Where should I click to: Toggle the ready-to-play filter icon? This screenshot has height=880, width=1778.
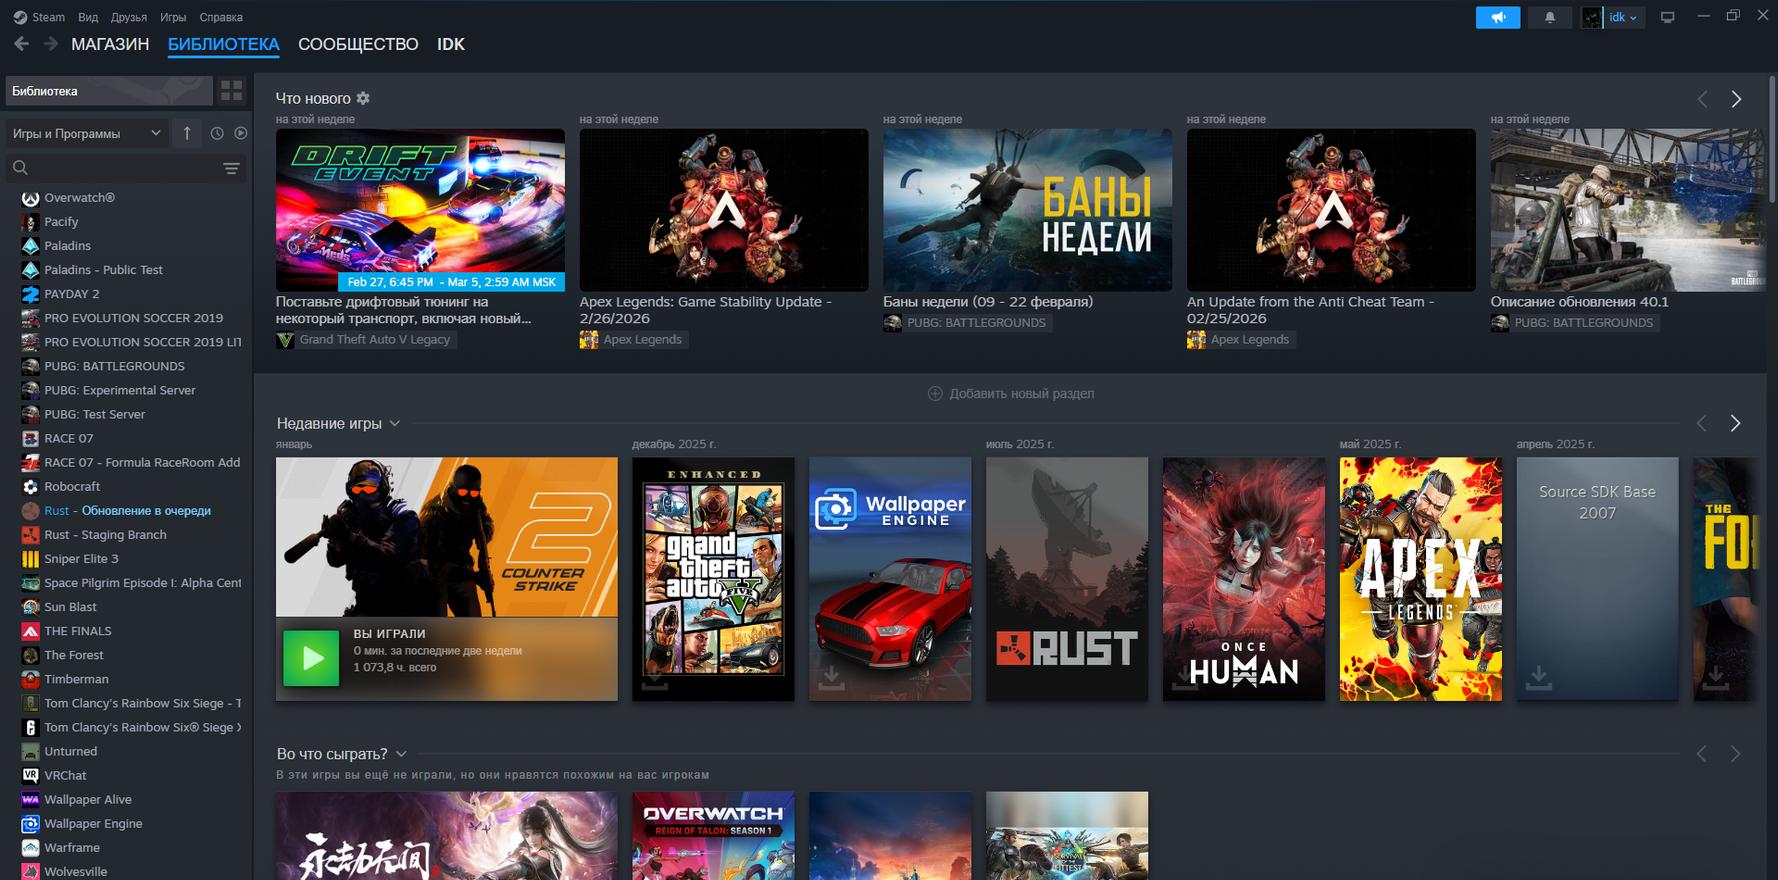(x=241, y=133)
